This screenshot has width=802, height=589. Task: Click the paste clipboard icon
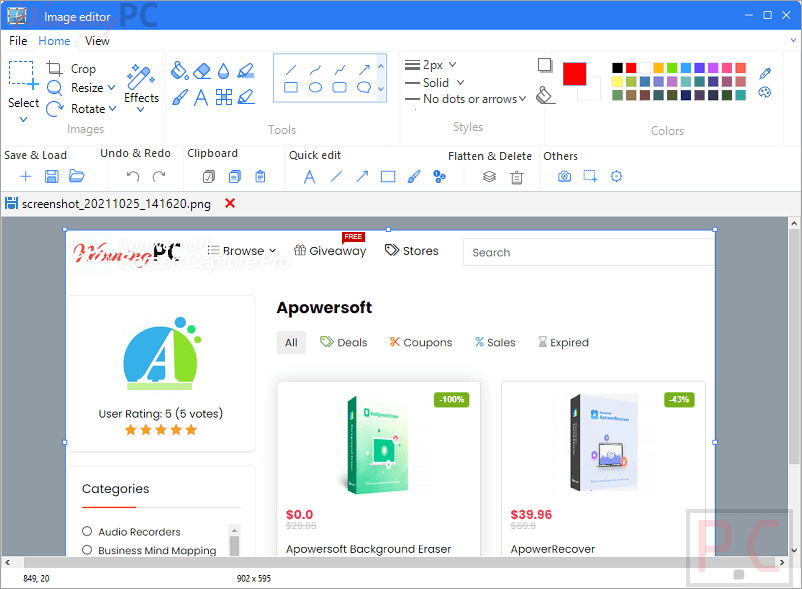[x=260, y=176]
